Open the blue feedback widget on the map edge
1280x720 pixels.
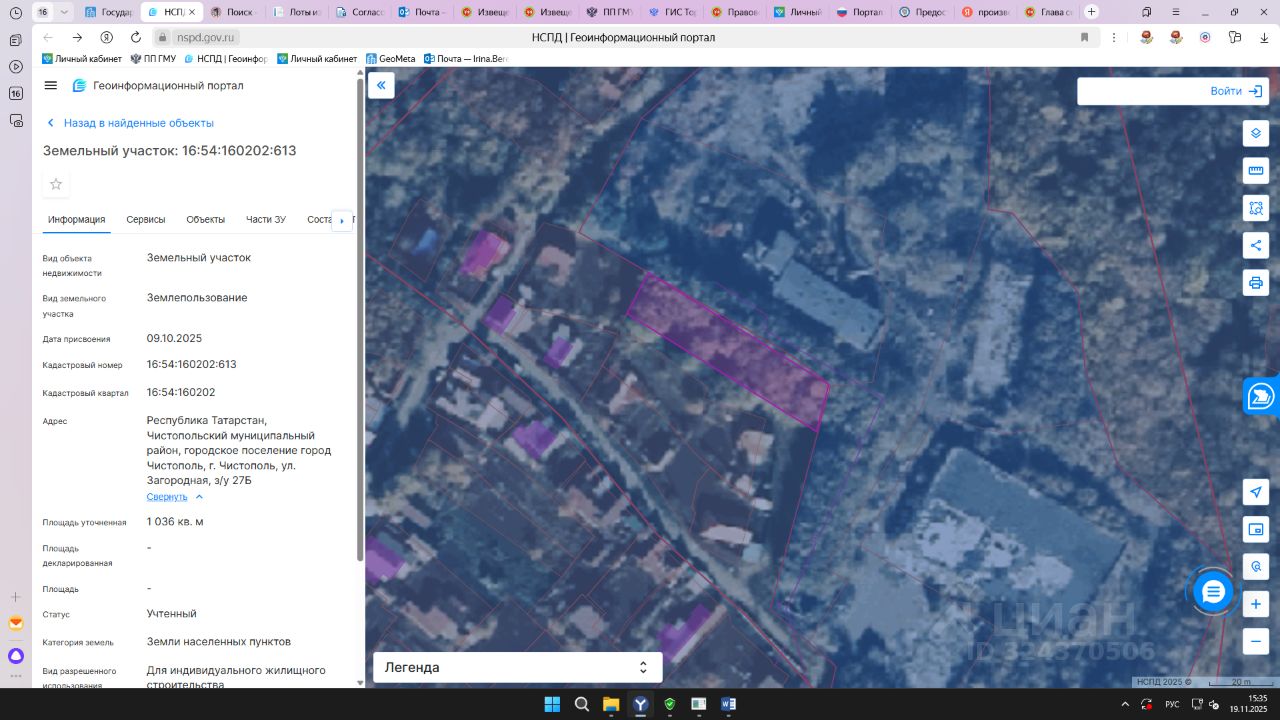click(1262, 396)
